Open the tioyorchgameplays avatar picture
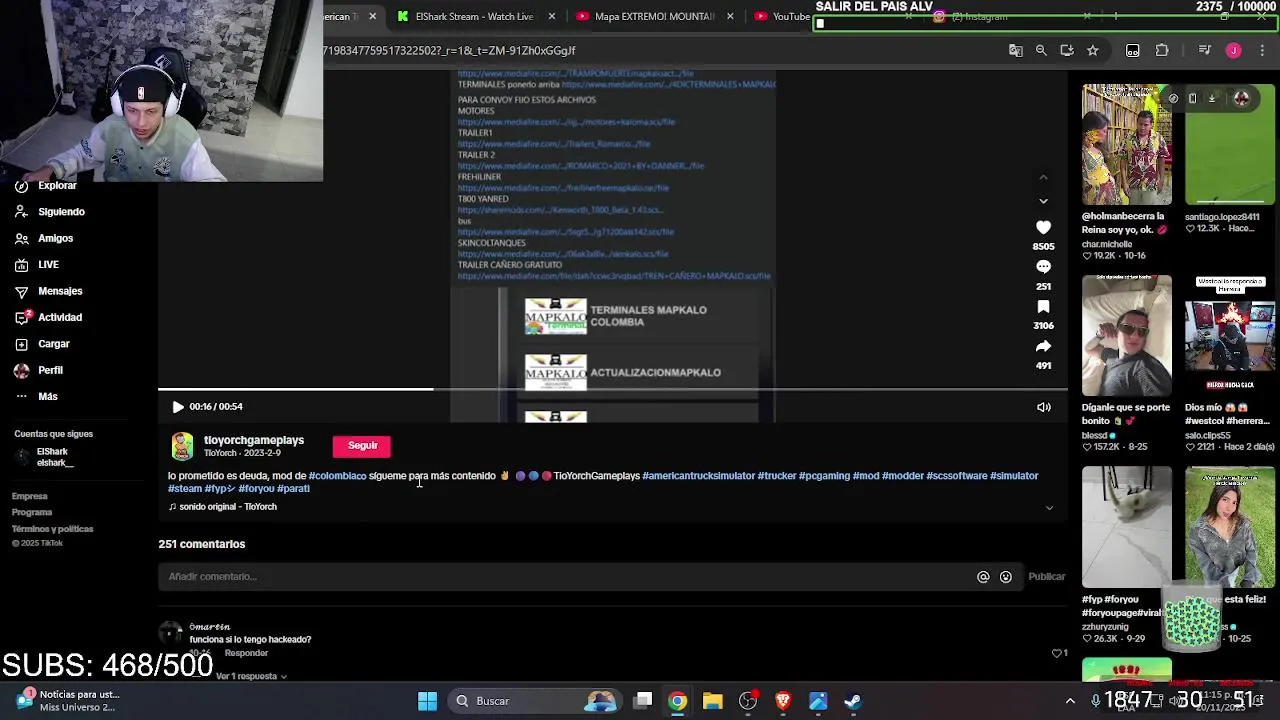 (x=182, y=446)
